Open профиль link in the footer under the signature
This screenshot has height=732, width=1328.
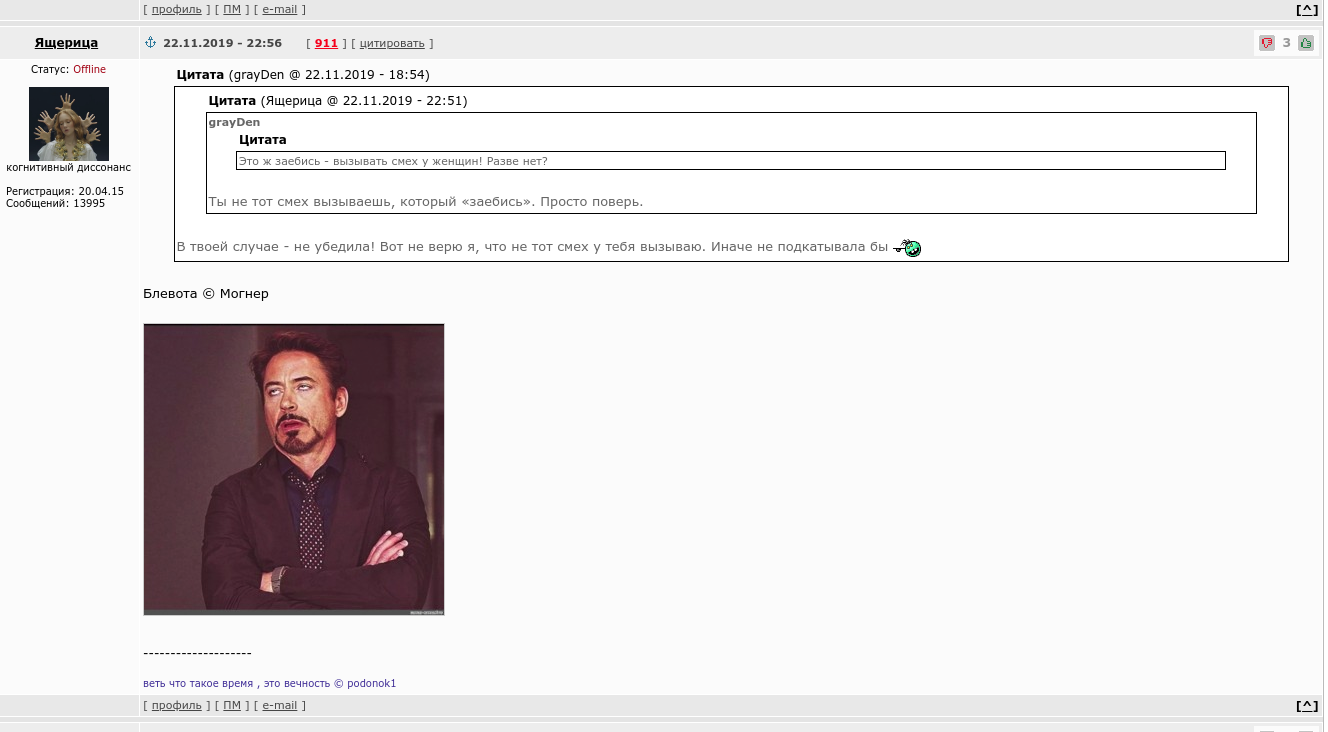[177, 705]
